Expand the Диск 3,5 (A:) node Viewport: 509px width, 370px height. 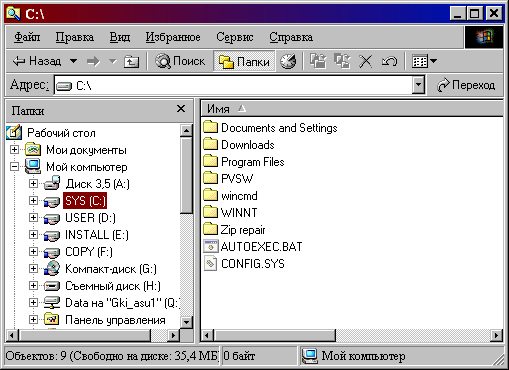33,183
